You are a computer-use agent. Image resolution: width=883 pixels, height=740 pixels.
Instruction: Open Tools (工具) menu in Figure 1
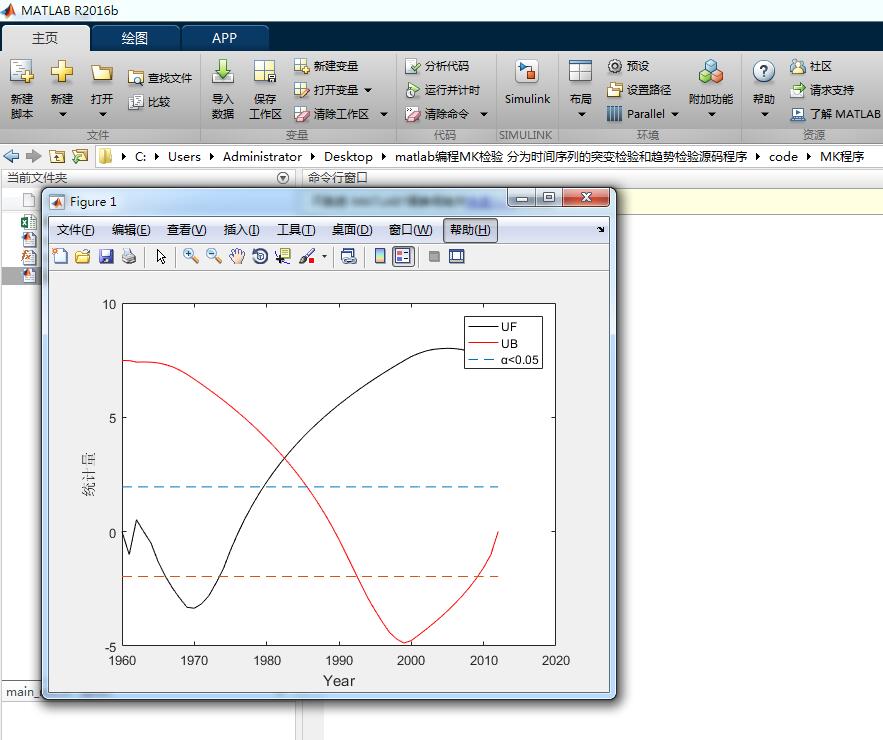[x=296, y=230]
